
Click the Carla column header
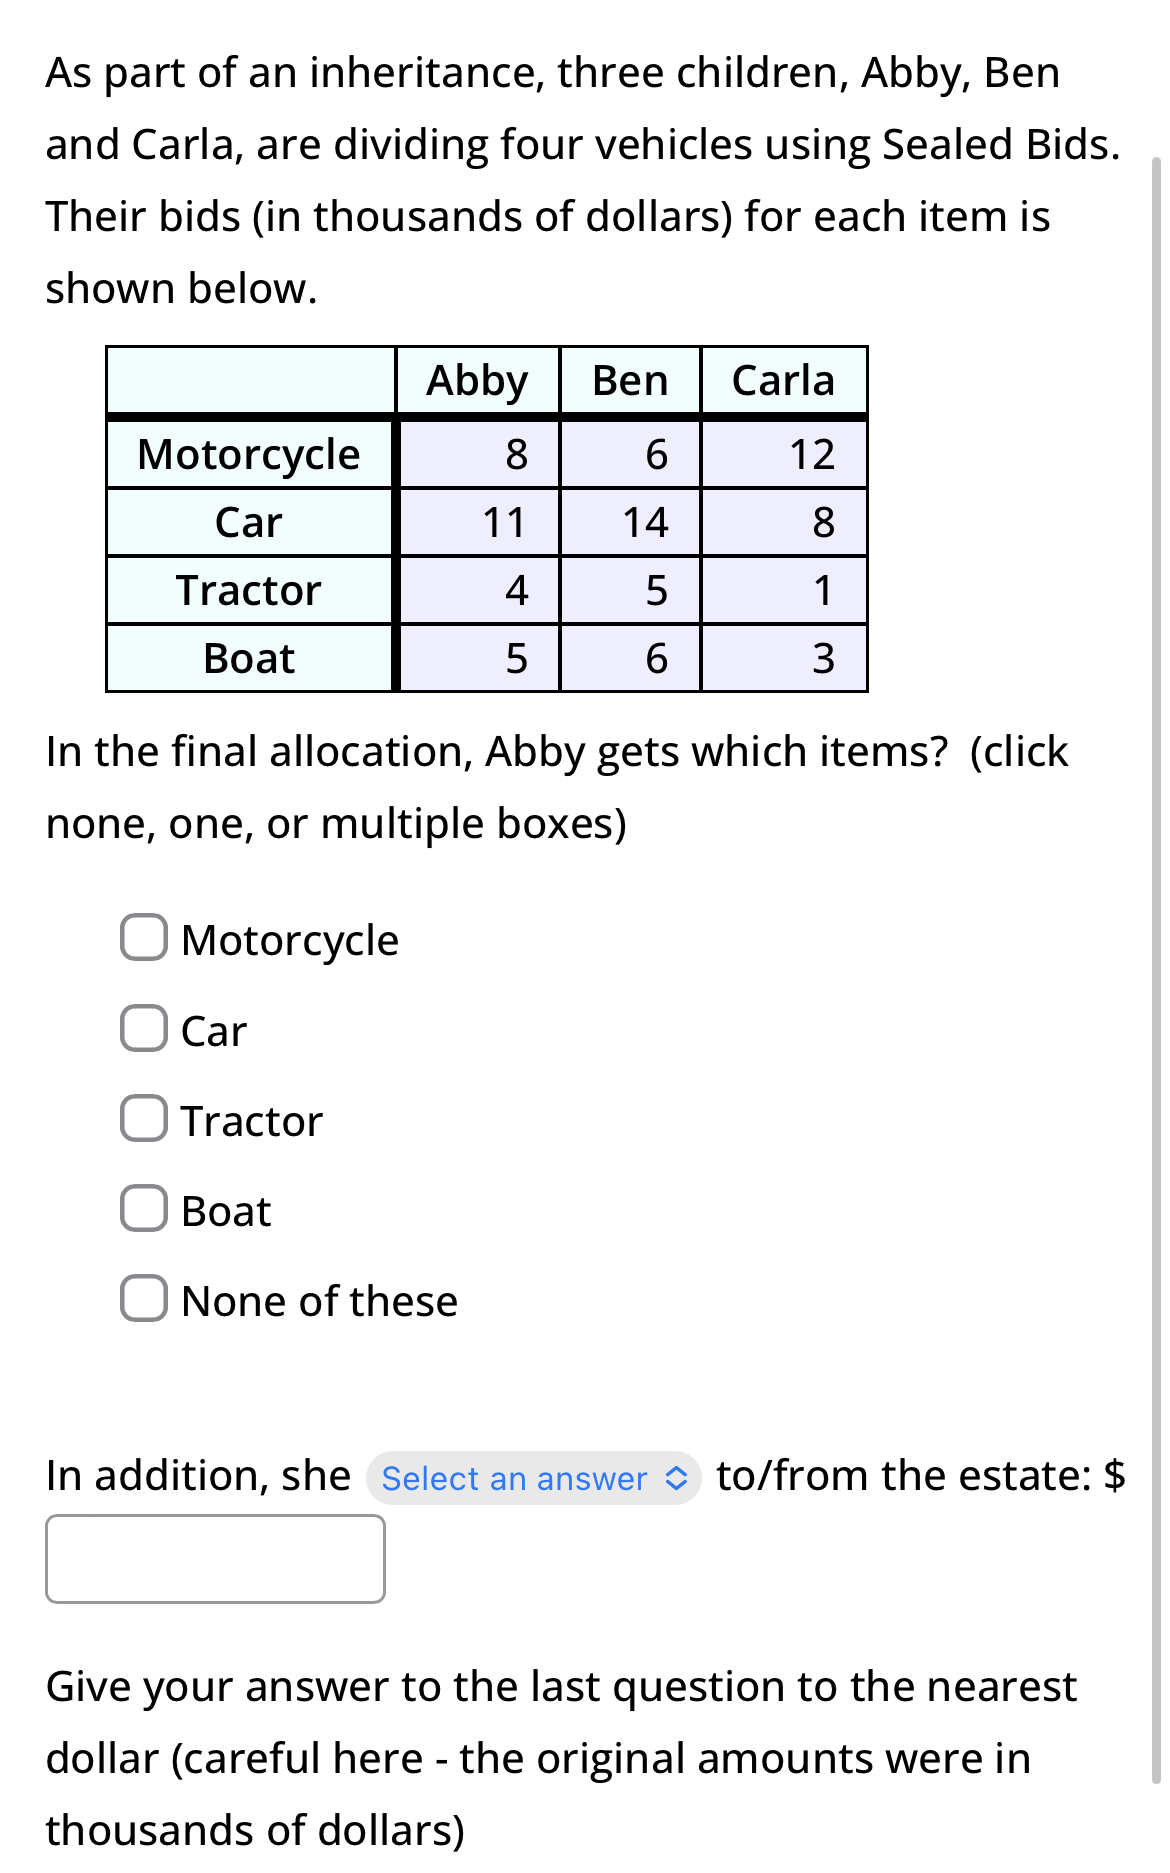pyautogui.click(x=783, y=381)
